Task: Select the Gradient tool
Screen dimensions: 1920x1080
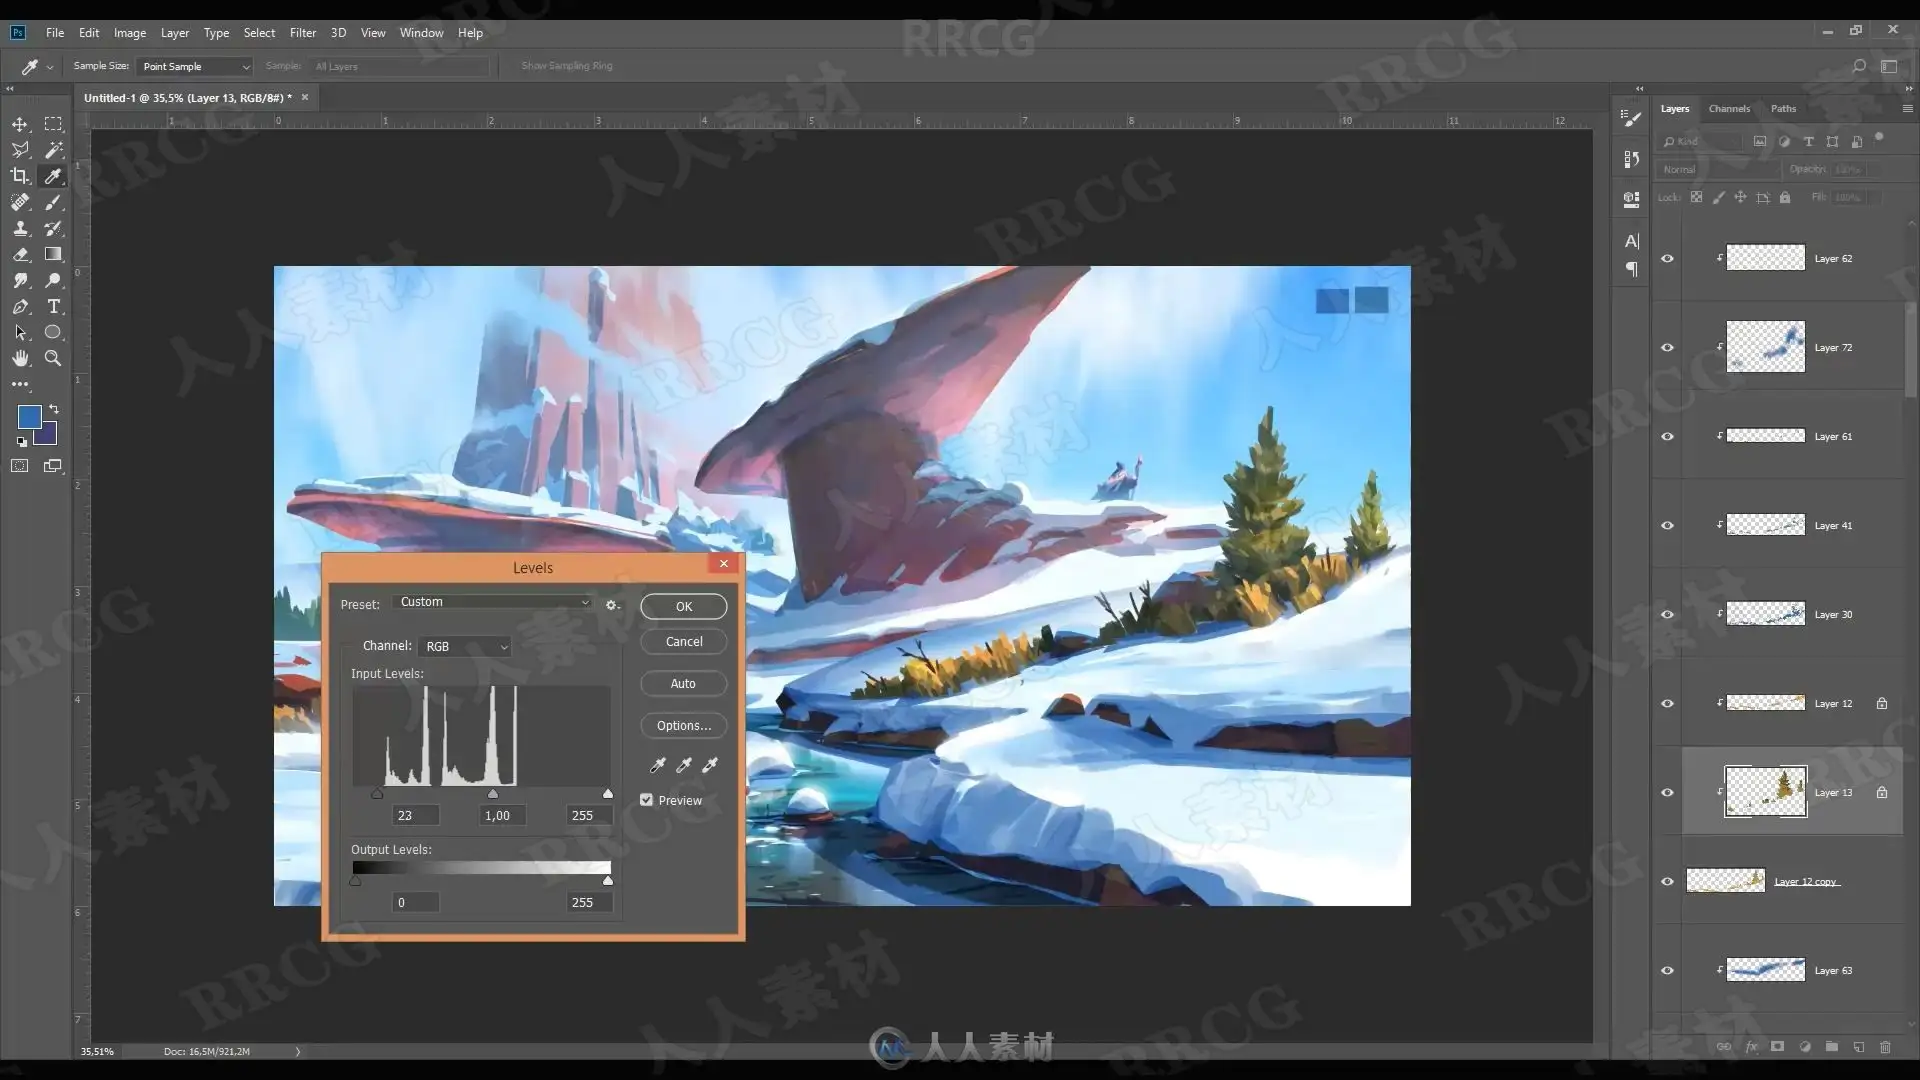Action: [x=53, y=254]
